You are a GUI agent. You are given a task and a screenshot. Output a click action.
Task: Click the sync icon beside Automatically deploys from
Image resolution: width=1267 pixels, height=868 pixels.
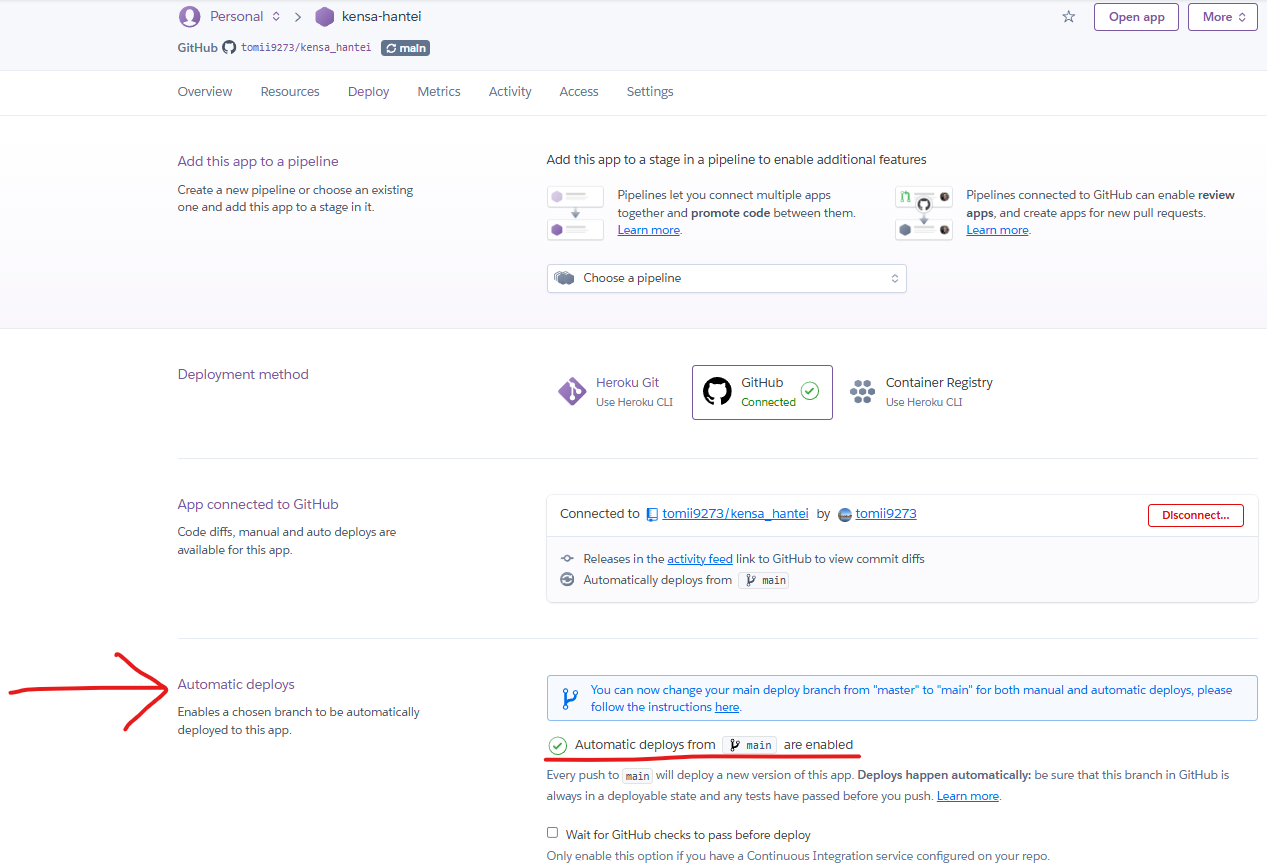[x=567, y=579]
